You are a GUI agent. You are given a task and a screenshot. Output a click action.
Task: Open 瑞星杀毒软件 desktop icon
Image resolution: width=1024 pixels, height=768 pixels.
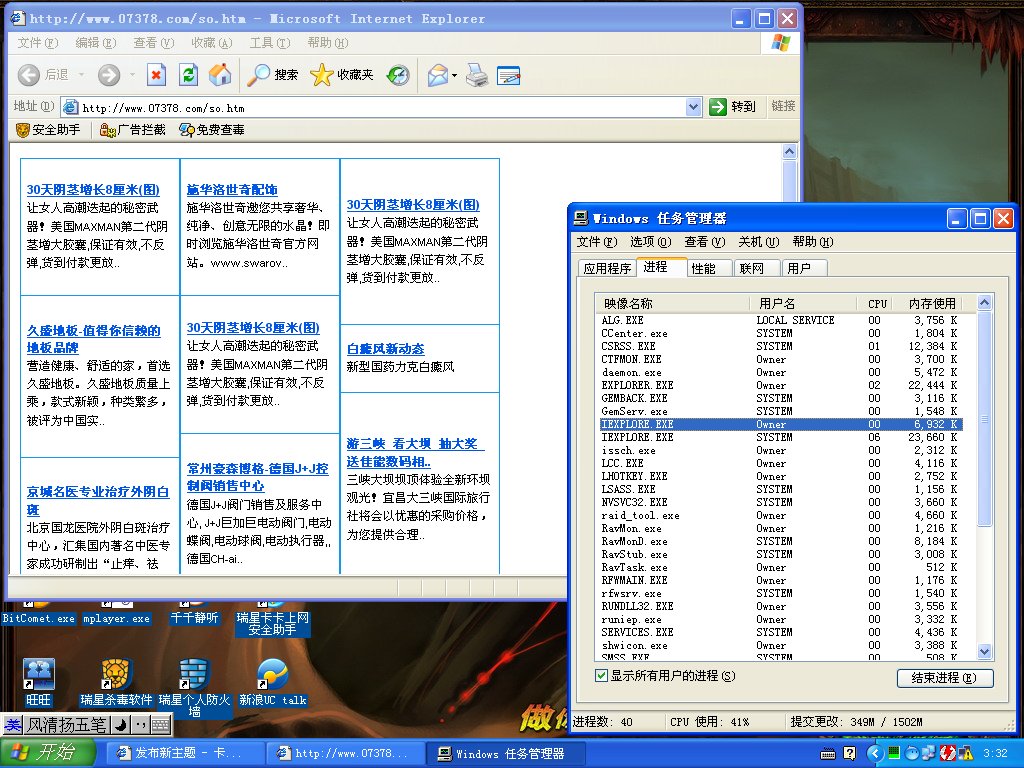(x=117, y=675)
